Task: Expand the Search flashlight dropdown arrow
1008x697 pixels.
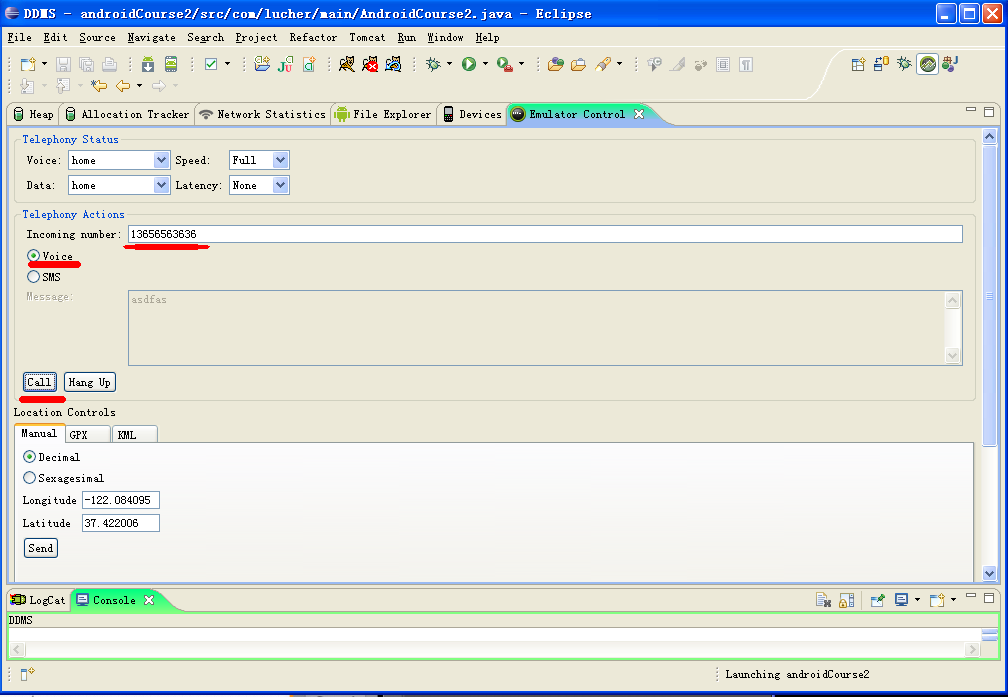Action: pyautogui.click(x=619, y=64)
